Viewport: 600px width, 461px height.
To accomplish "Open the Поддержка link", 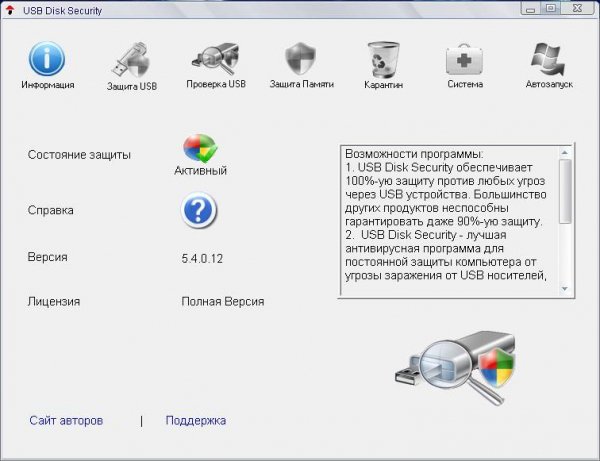I will coord(196,420).
